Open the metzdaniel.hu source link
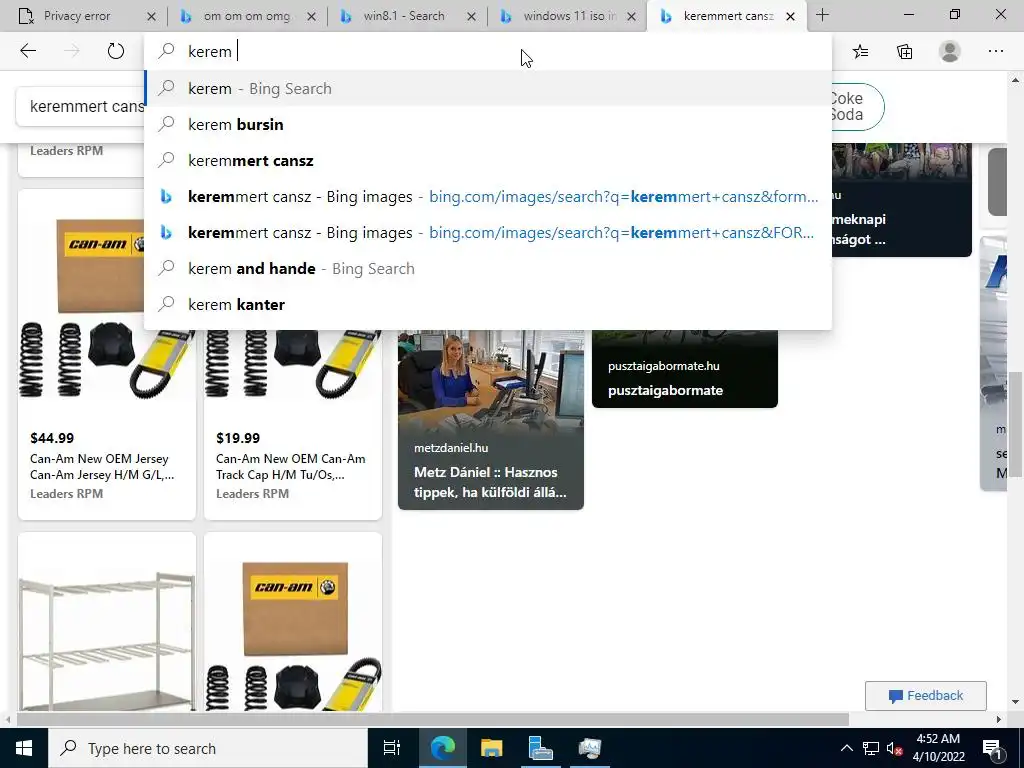 click(451, 447)
